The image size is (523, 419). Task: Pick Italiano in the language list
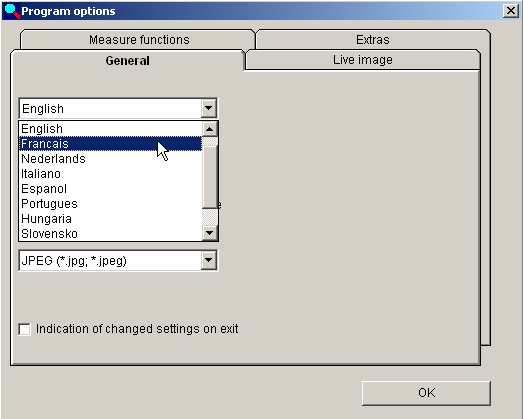coord(110,174)
